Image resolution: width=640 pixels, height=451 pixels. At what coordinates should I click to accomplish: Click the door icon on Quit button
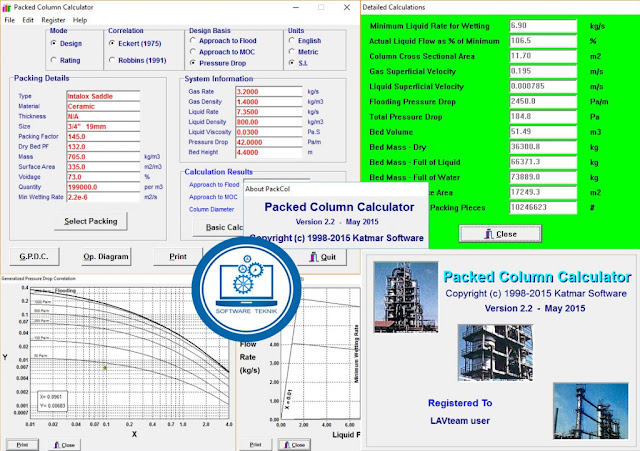[313, 257]
